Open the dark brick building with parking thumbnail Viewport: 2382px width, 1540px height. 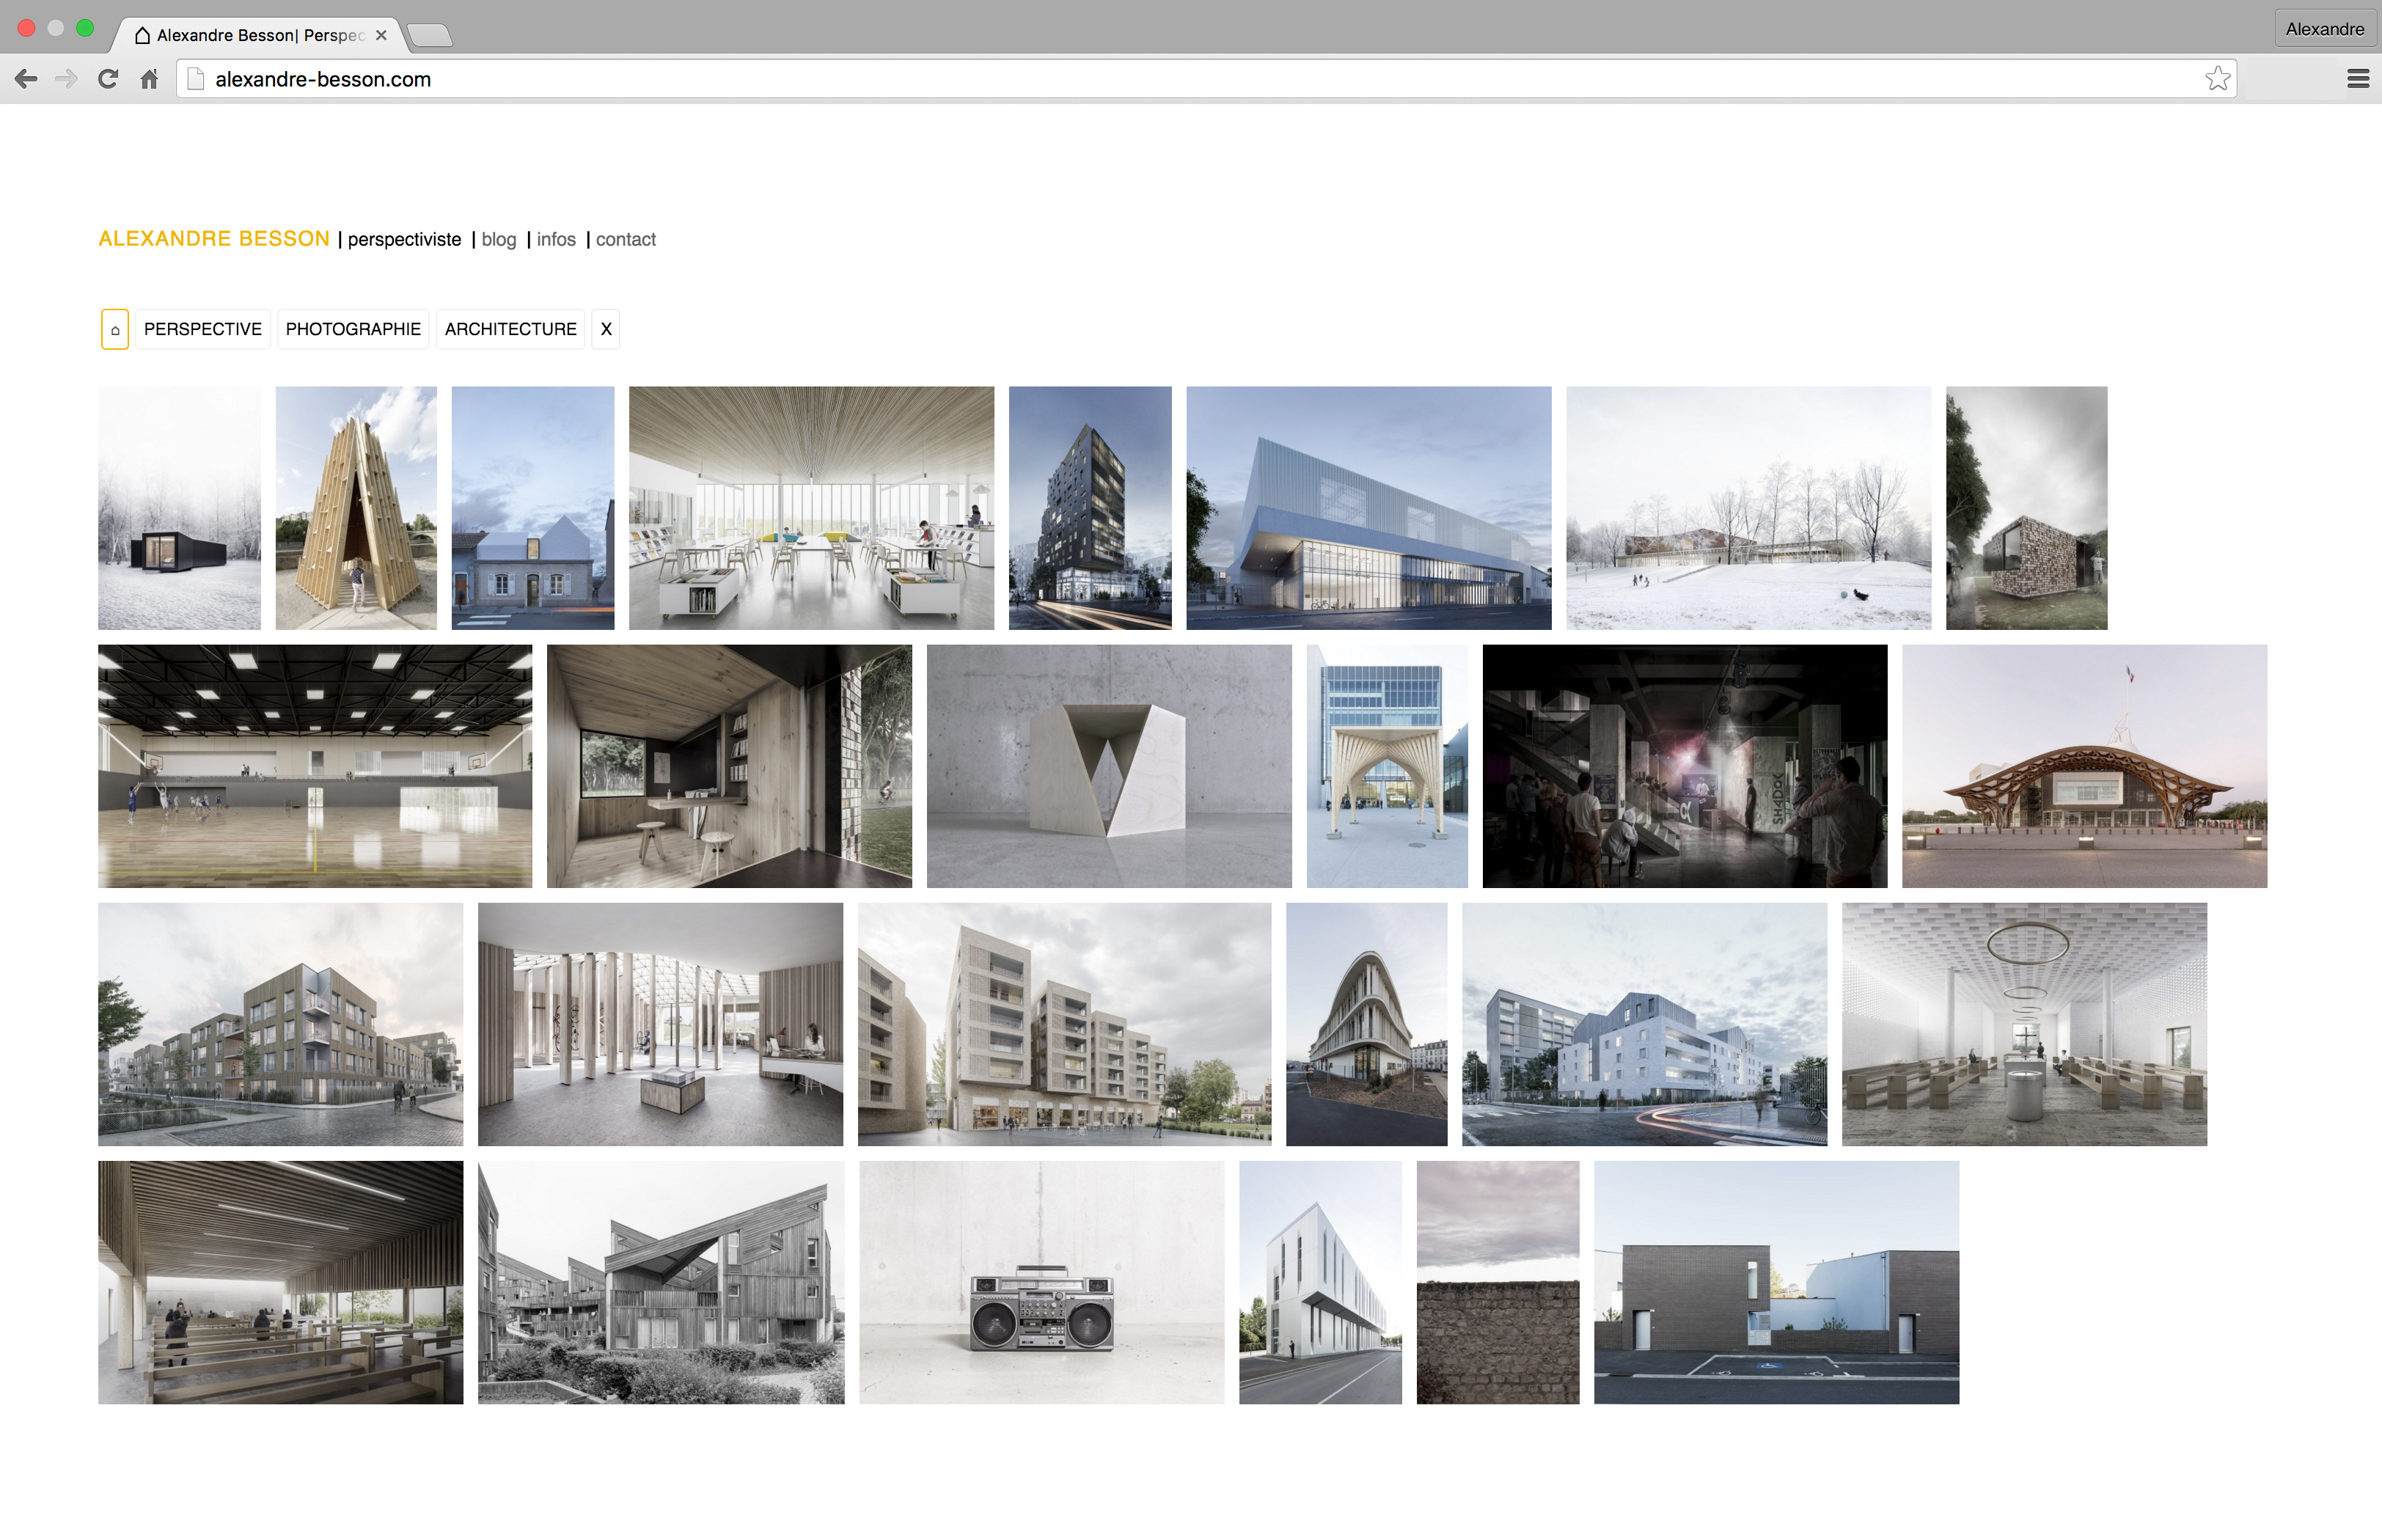(1777, 1282)
